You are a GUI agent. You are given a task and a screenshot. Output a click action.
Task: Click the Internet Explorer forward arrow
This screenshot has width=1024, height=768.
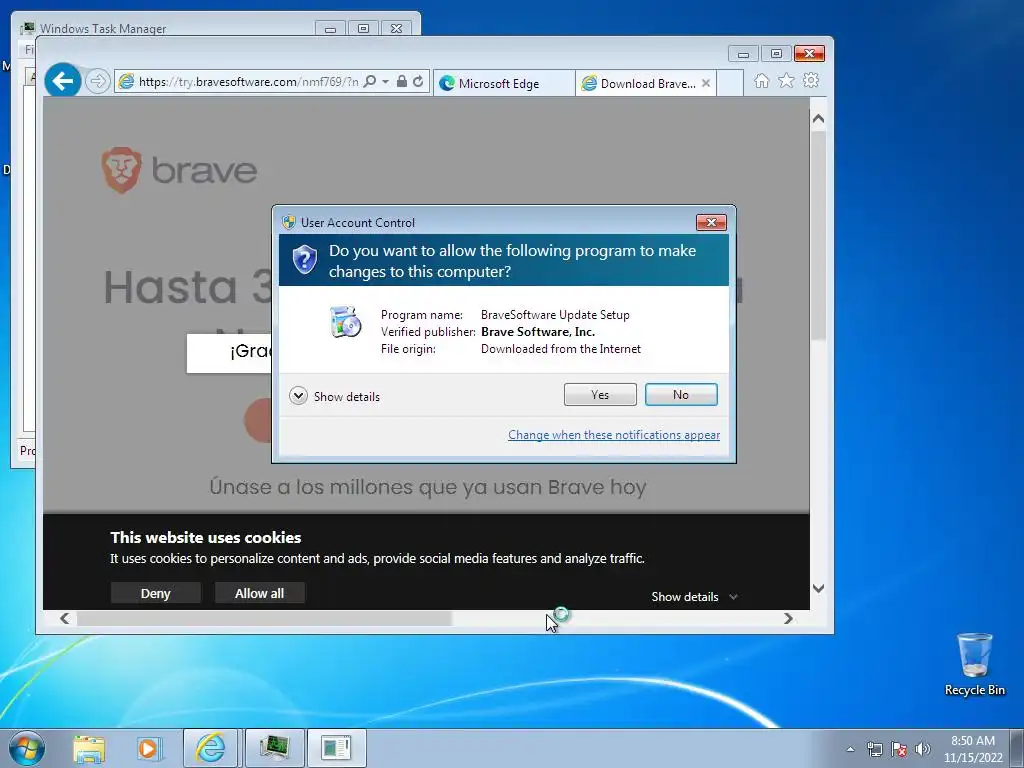pos(97,82)
